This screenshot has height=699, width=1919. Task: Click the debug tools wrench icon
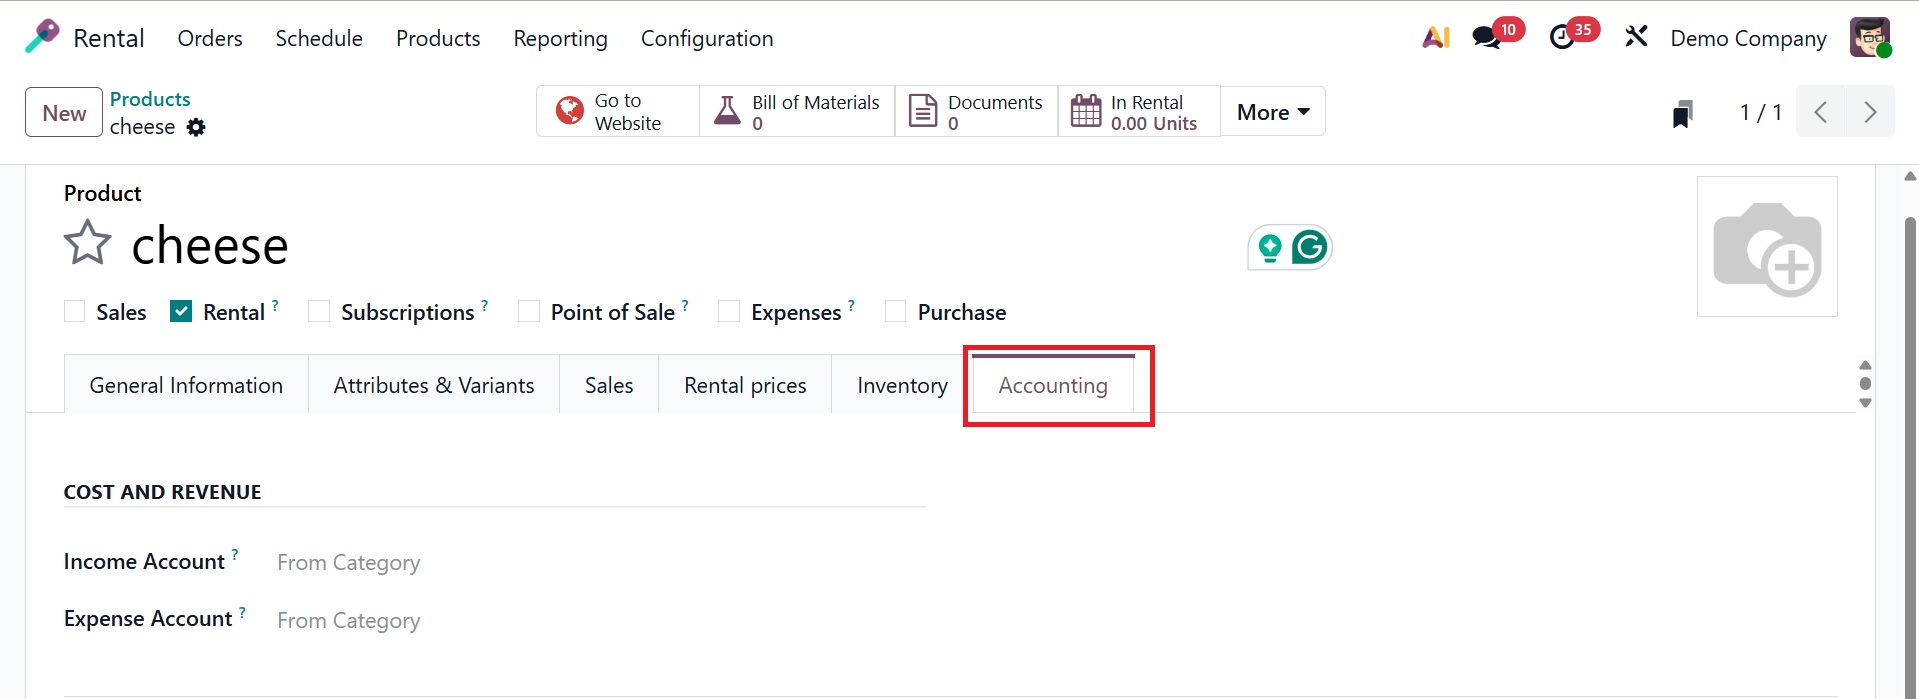click(1636, 38)
